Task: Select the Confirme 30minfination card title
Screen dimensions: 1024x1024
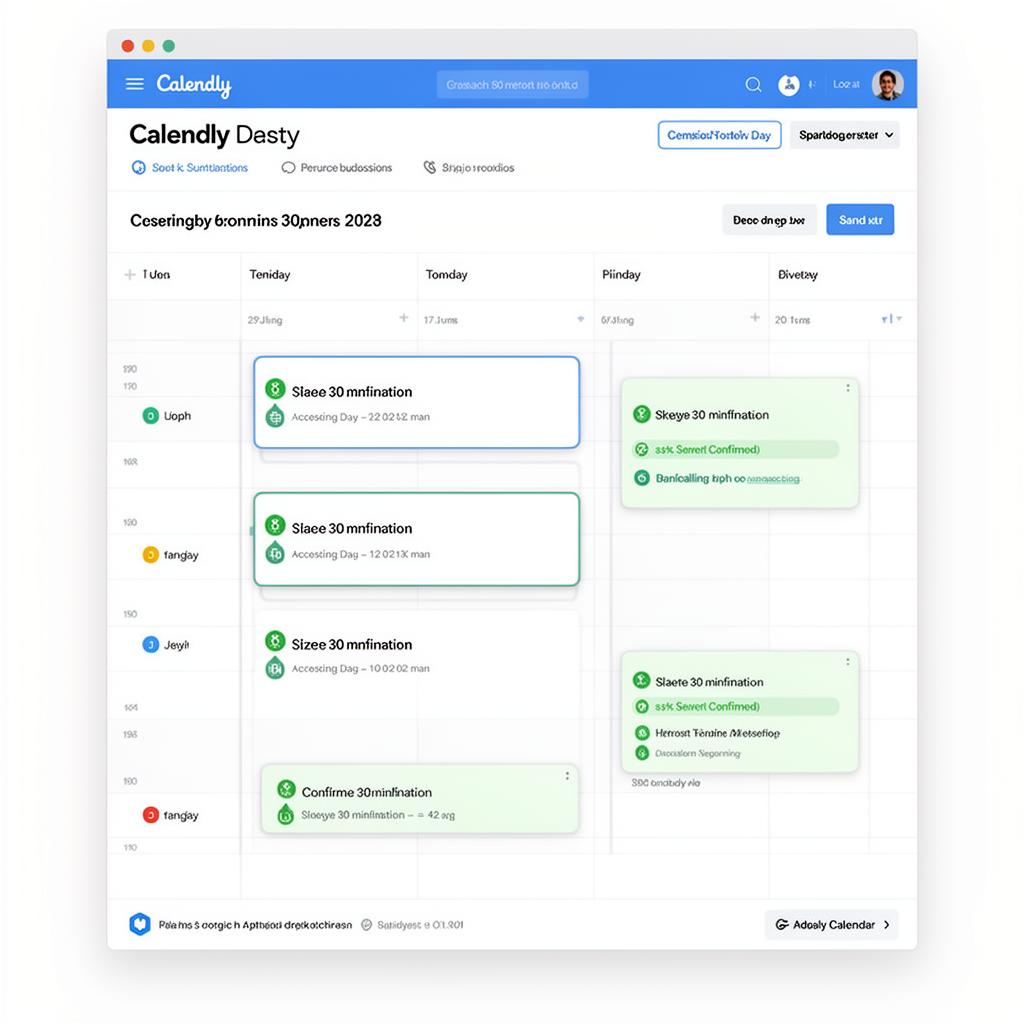Action: coord(366,792)
